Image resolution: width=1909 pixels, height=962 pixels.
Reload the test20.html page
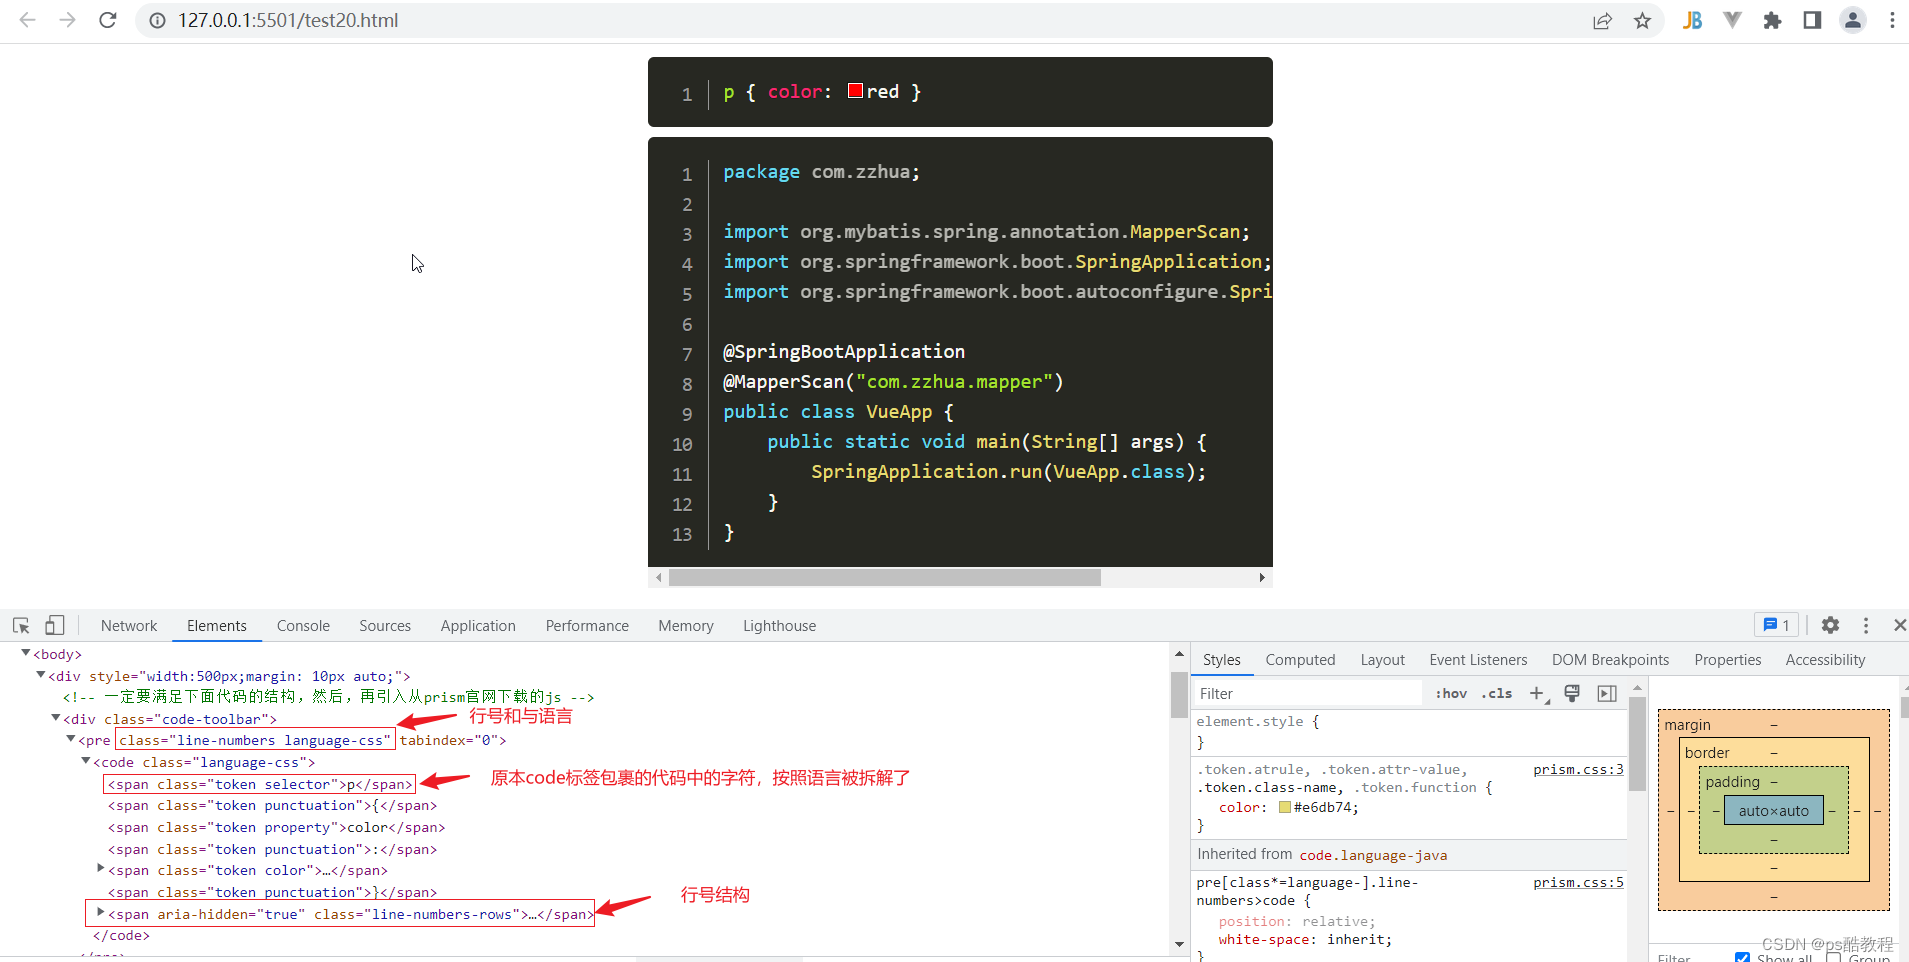pos(108,20)
